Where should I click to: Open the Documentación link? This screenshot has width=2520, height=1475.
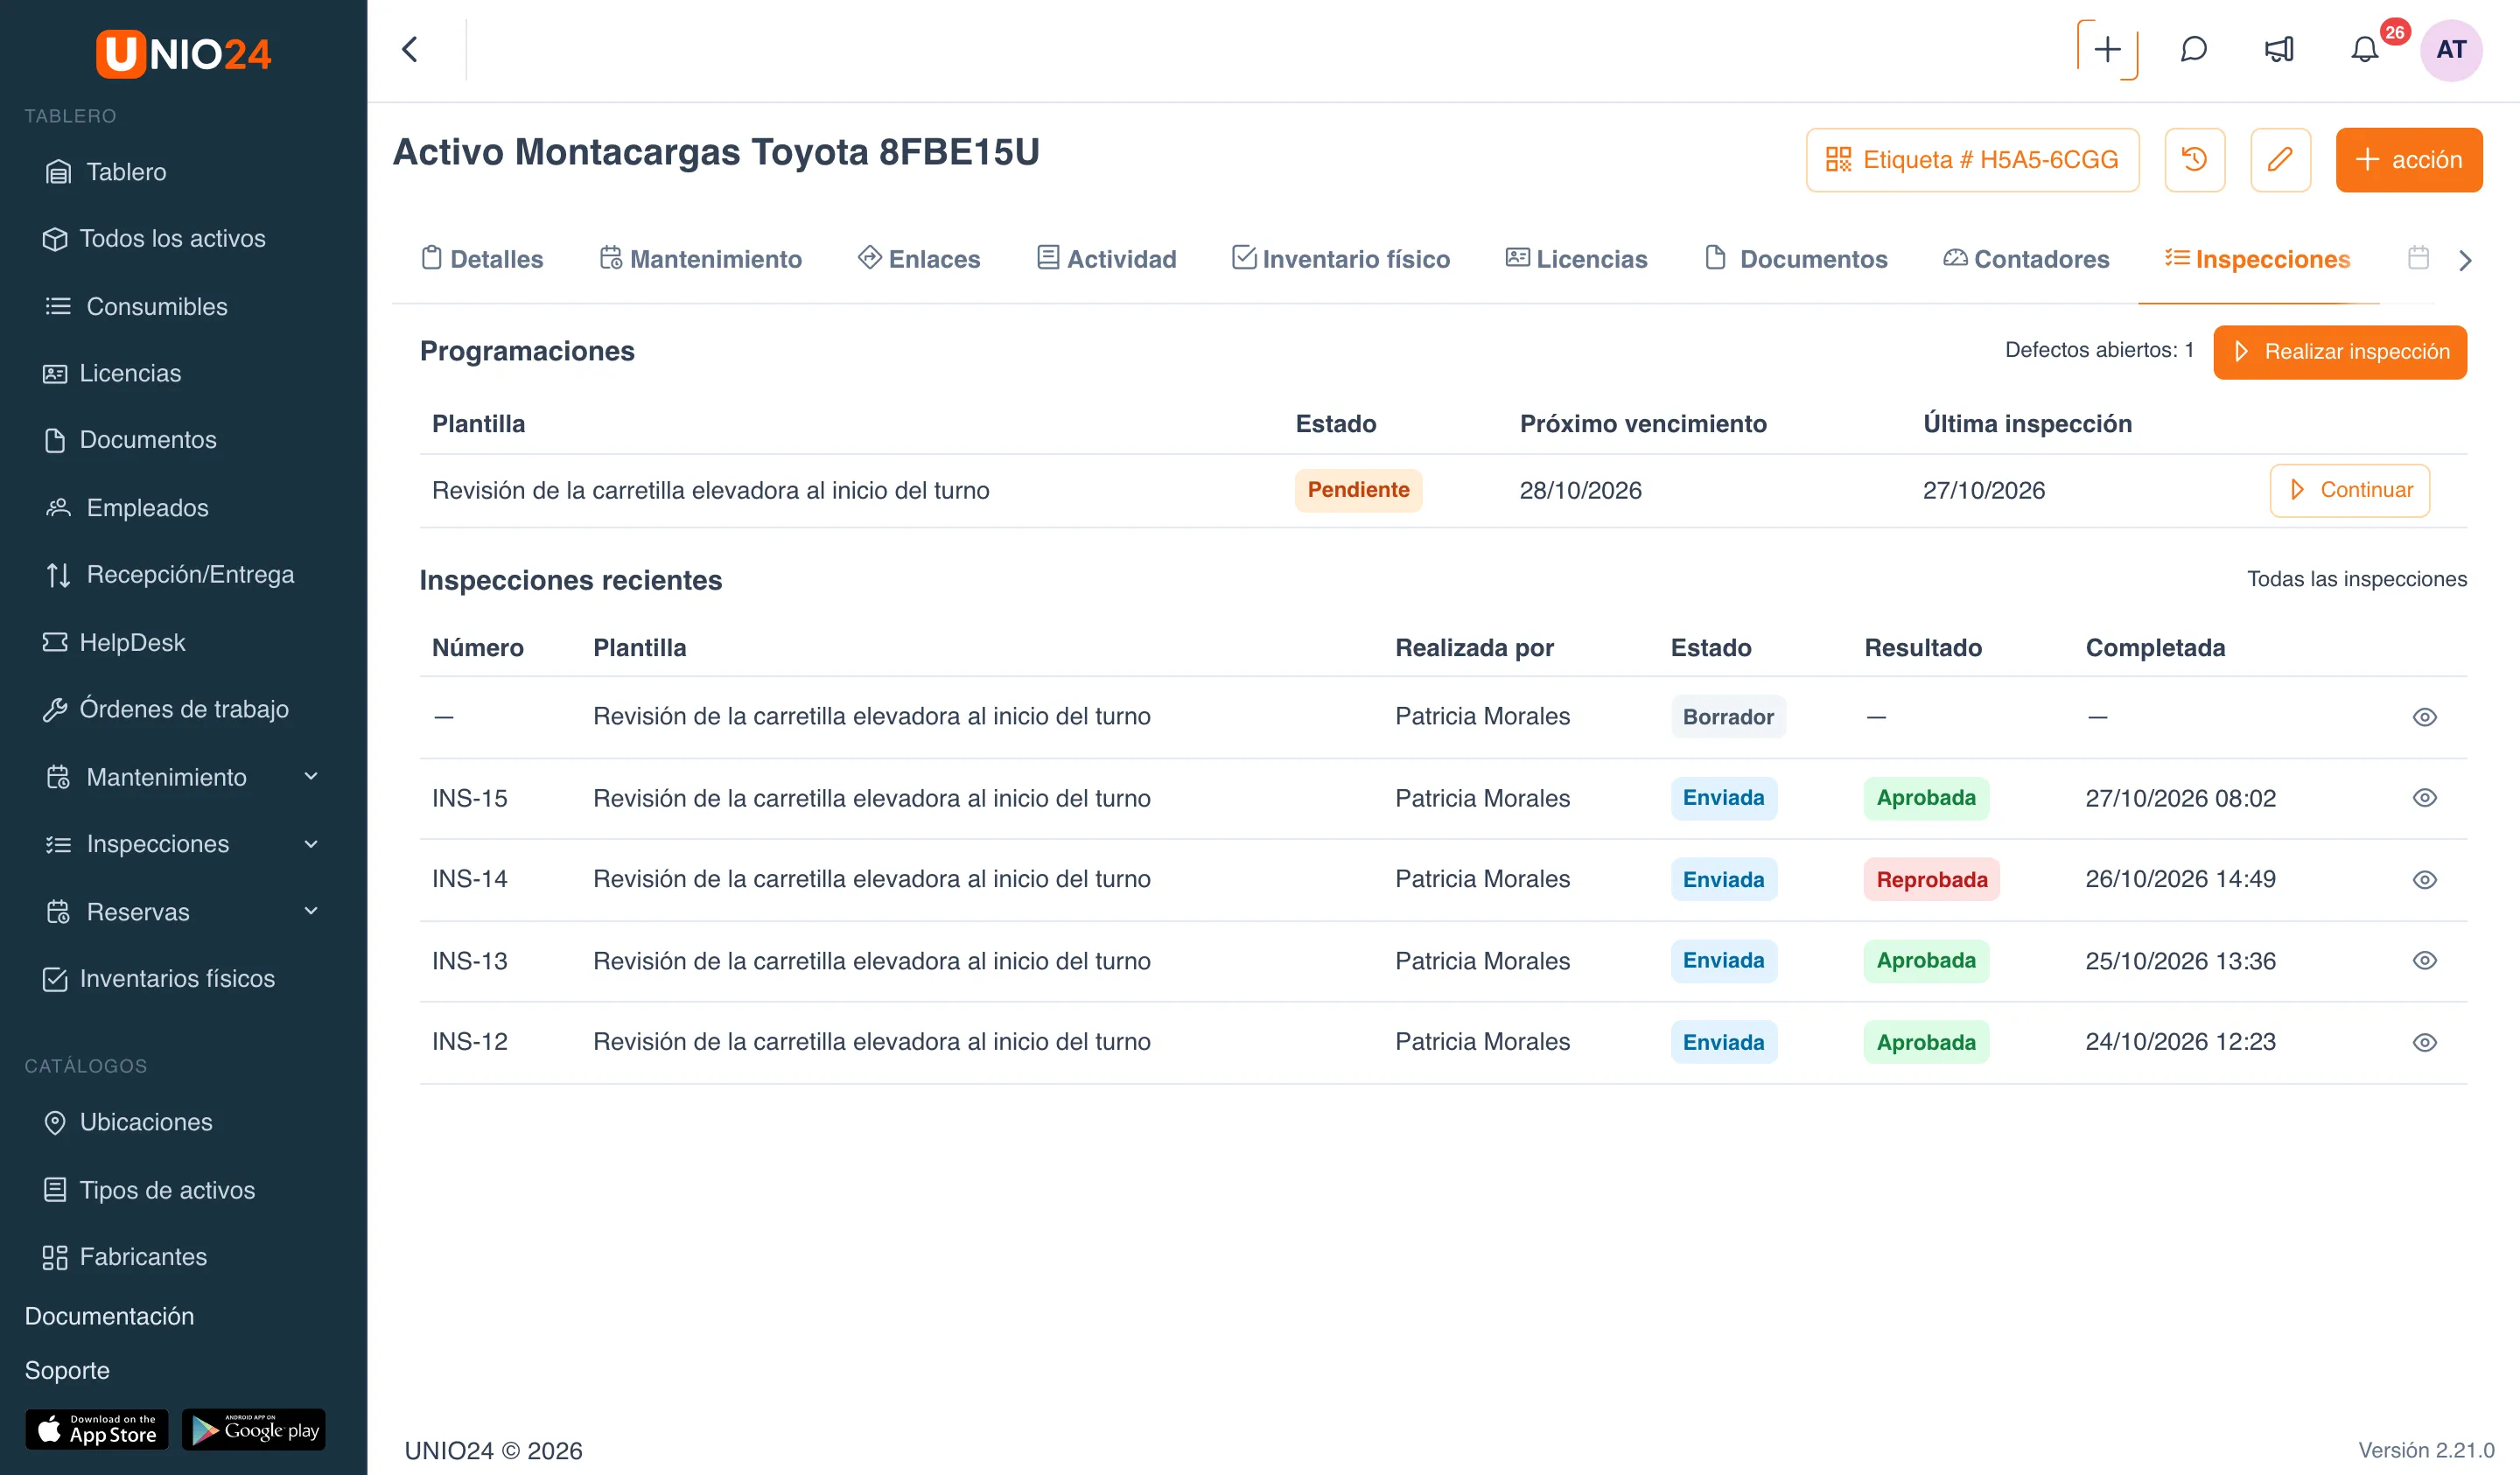[x=109, y=1316]
